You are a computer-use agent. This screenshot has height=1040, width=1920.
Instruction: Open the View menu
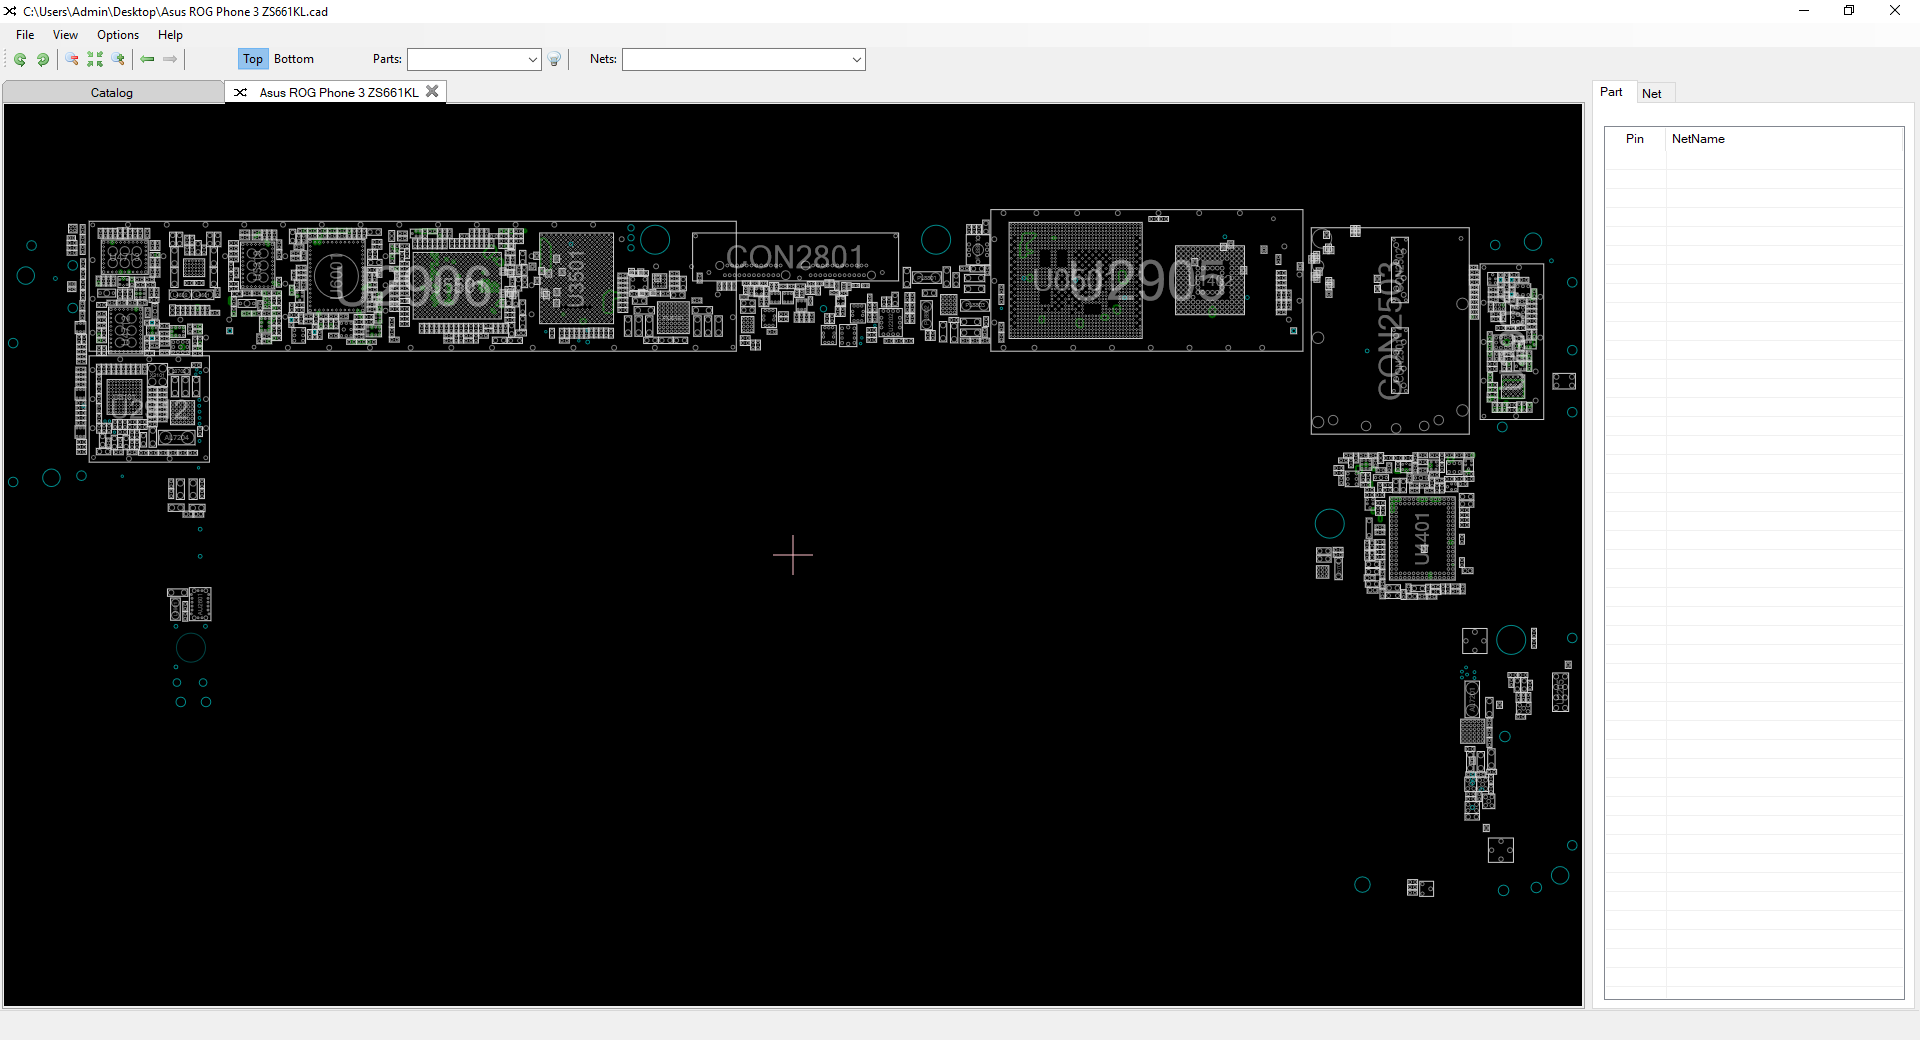point(65,35)
